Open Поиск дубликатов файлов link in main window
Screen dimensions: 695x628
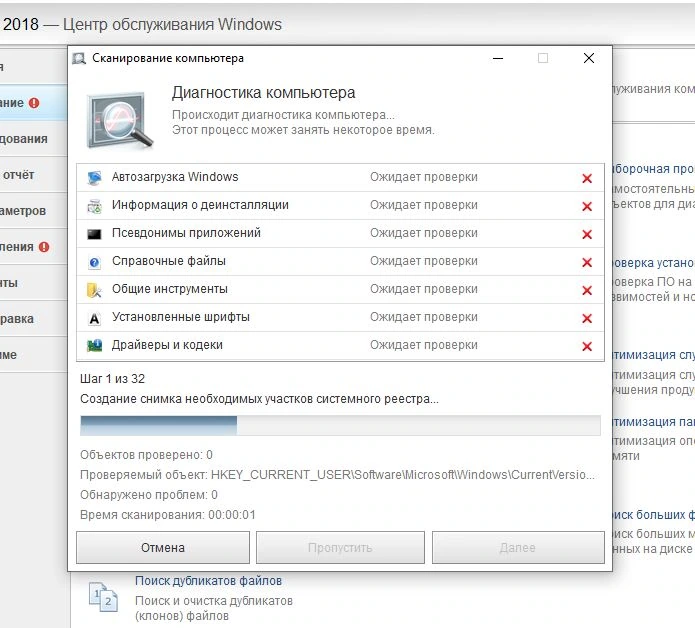click(x=208, y=581)
